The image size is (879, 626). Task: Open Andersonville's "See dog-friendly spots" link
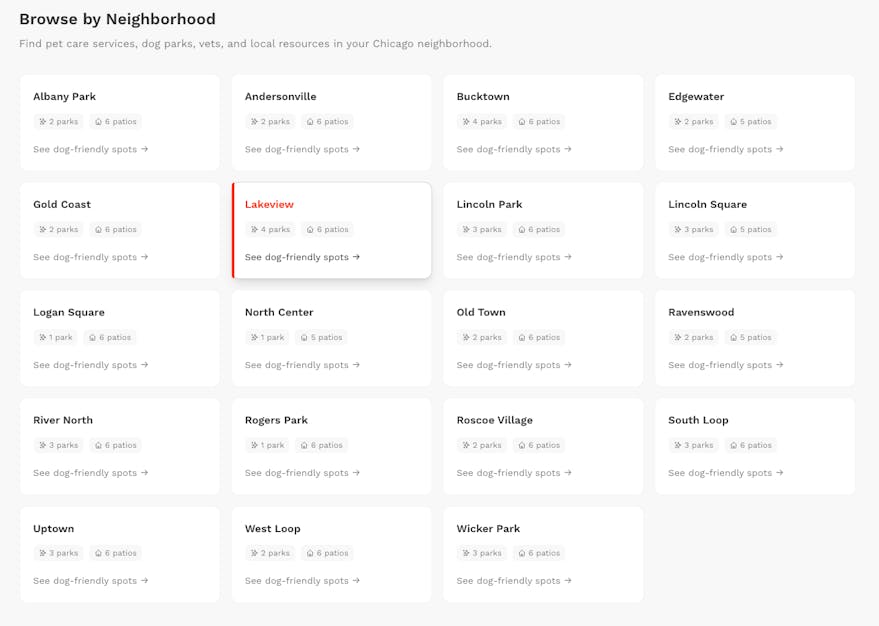pyautogui.click(x=302, y=149)
